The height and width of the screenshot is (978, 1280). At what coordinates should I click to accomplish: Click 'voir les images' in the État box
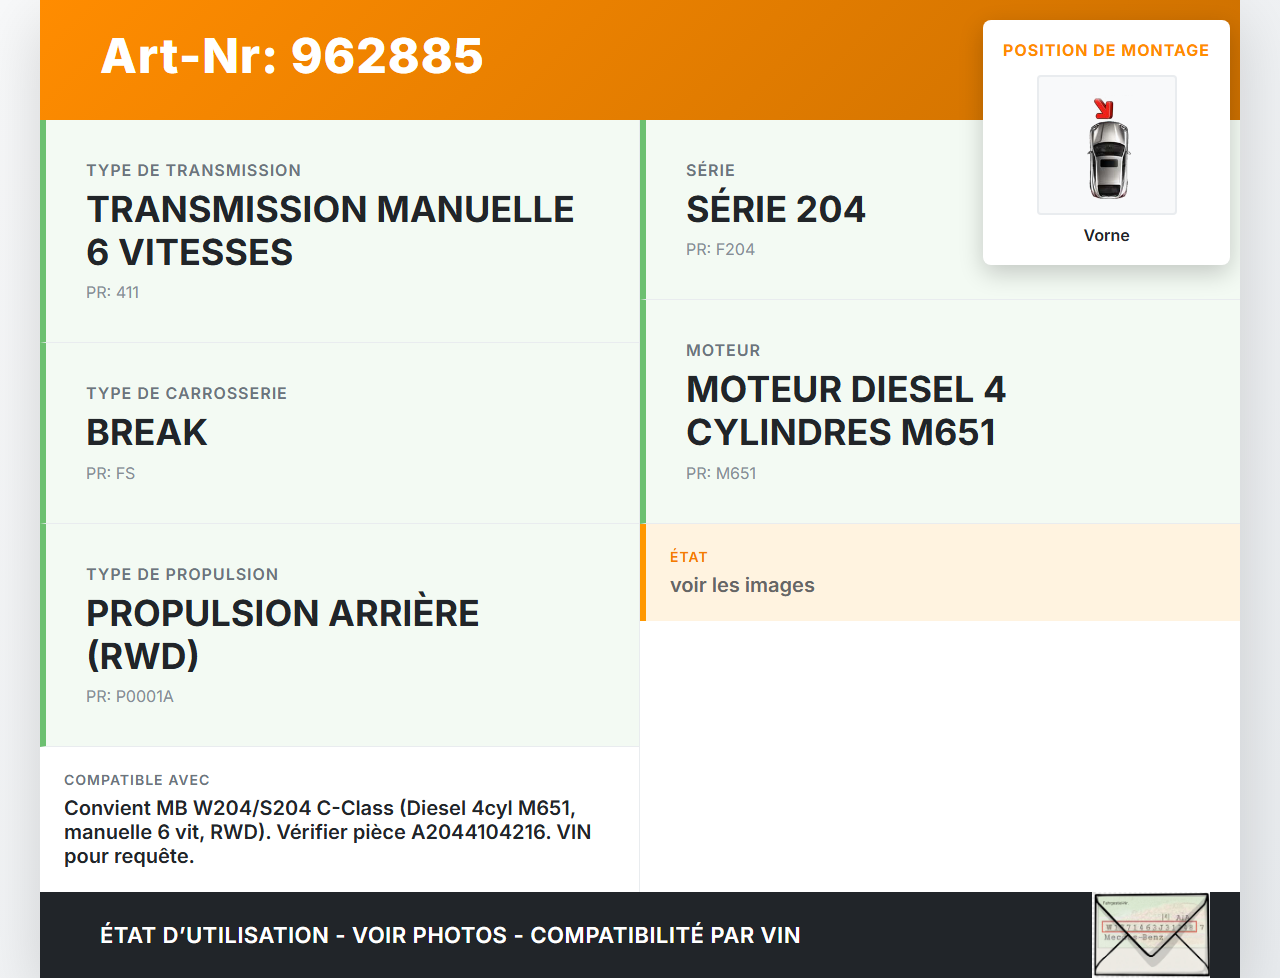742,585
